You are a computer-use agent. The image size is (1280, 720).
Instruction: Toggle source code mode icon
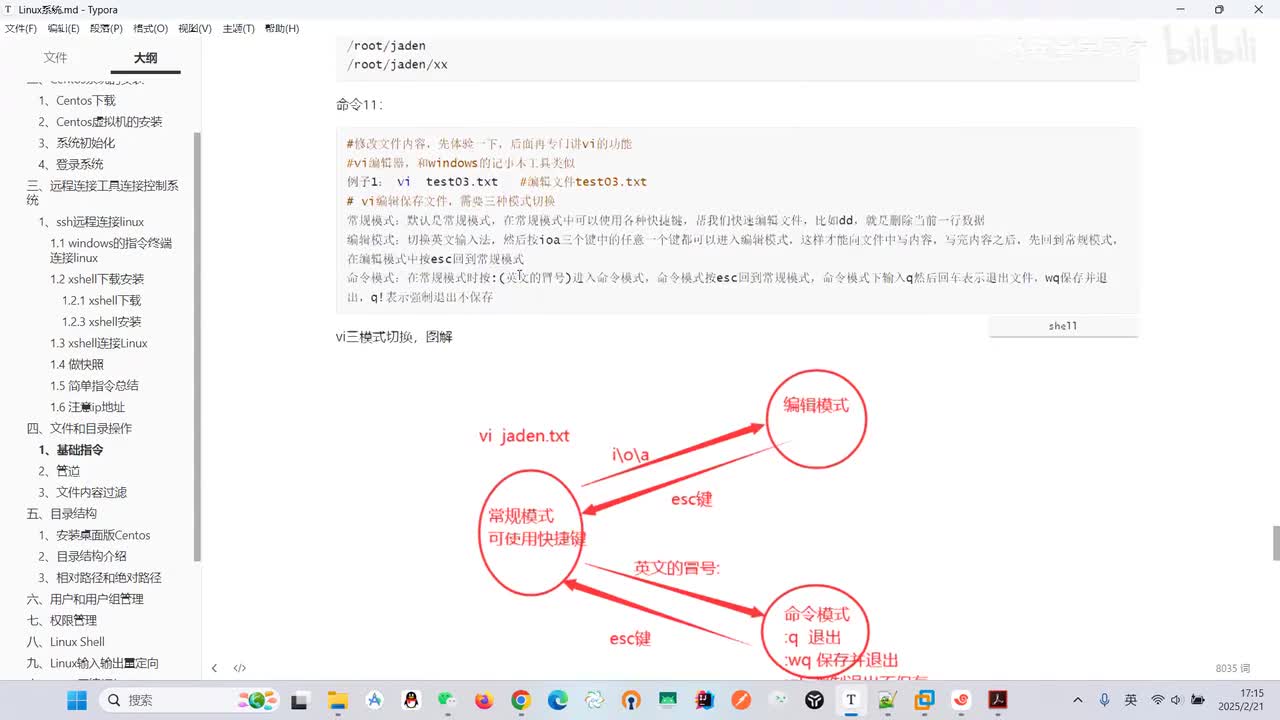coord(240,668)
